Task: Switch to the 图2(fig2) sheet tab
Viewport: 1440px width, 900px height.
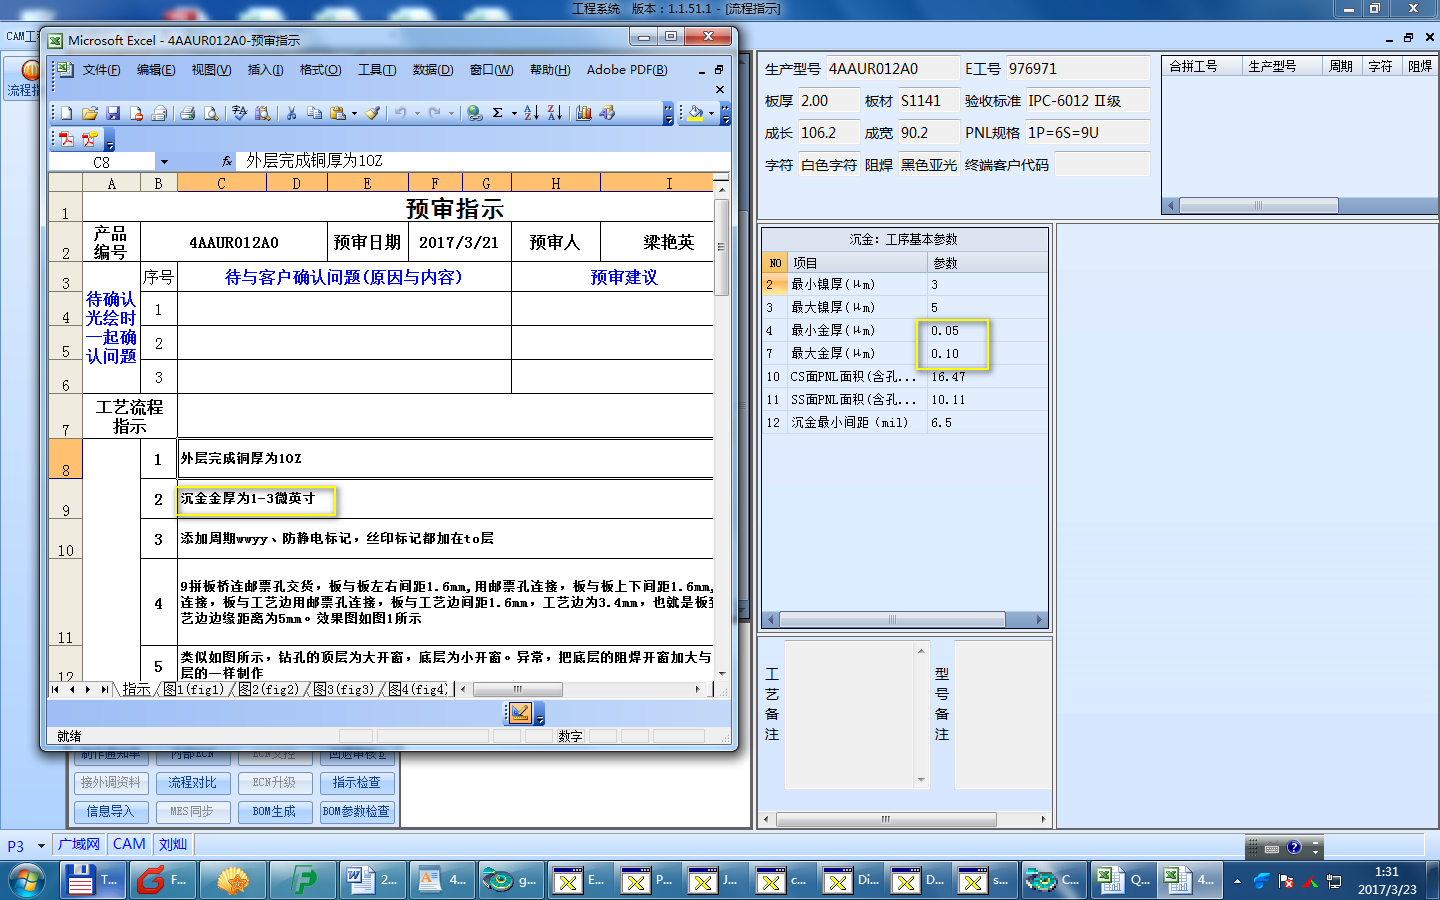Action: pyautogui.click(x=269, y=689)
